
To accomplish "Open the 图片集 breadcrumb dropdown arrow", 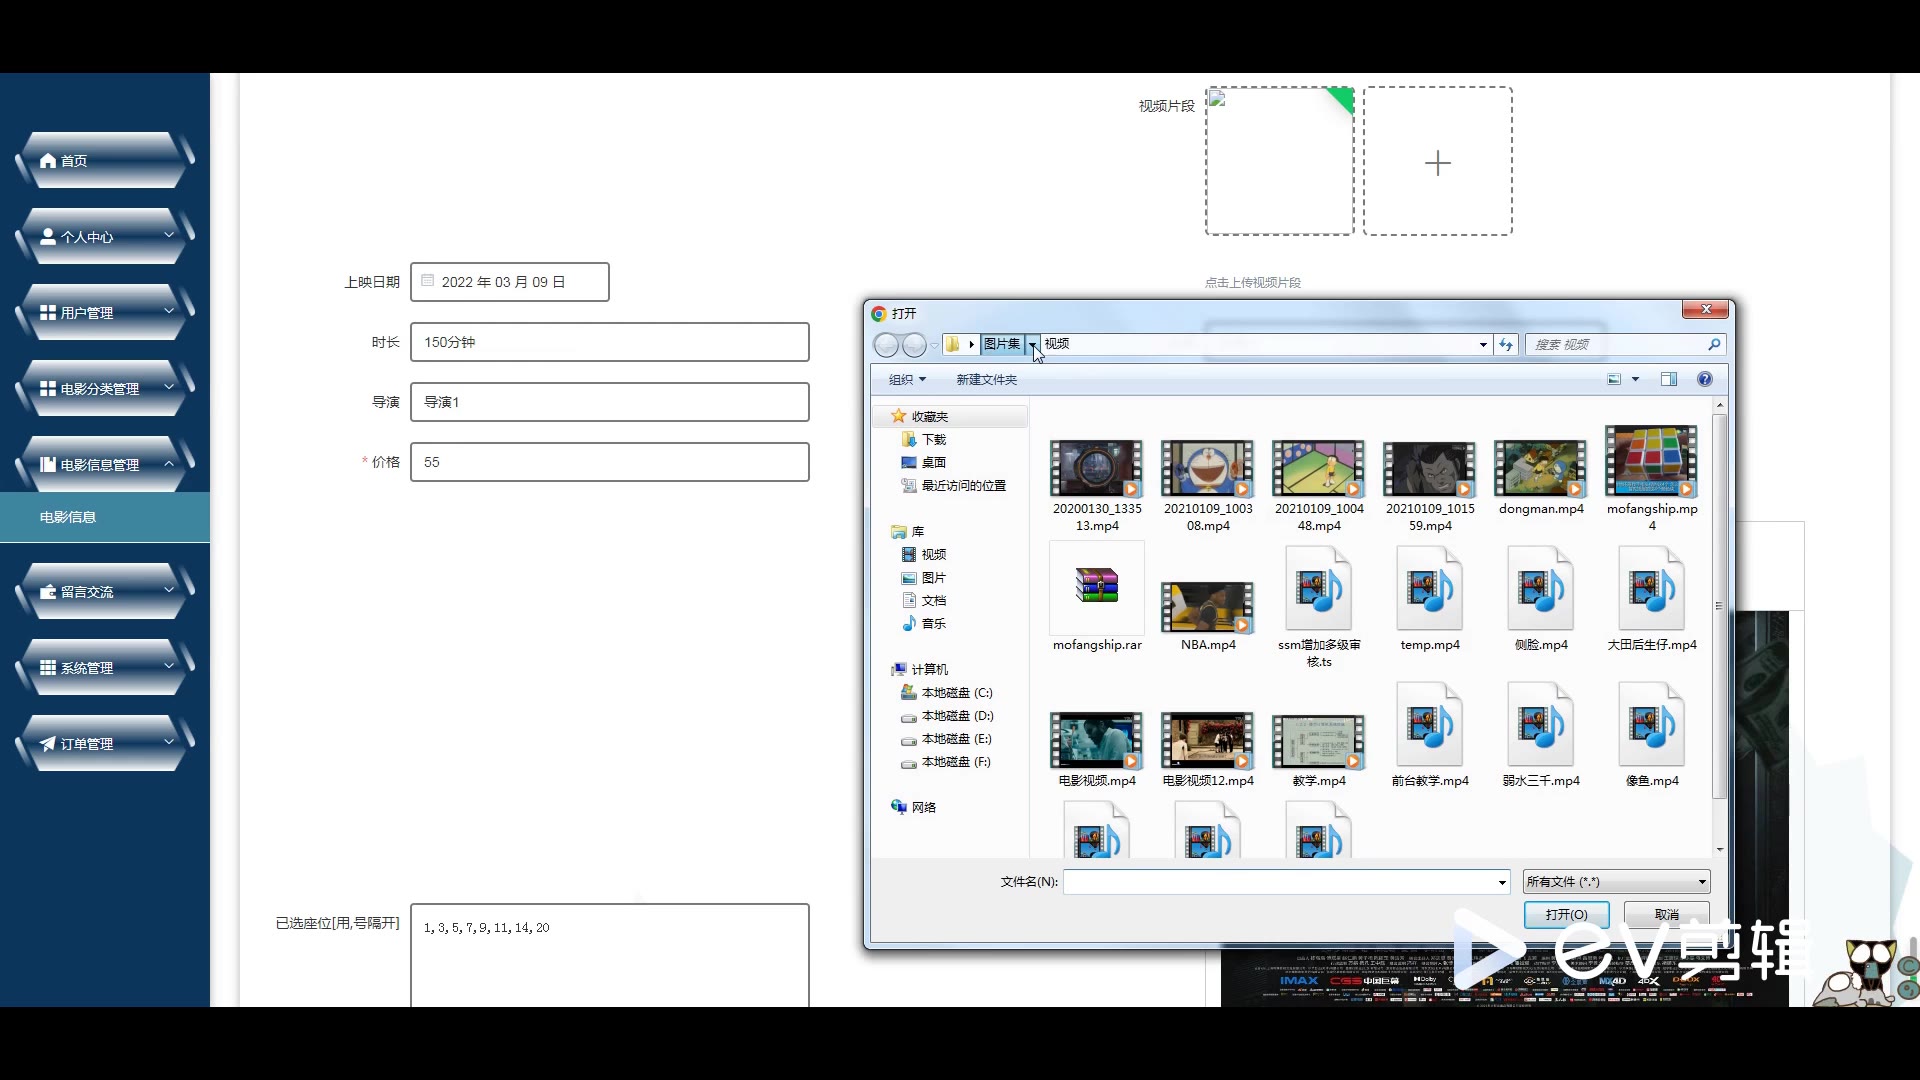I will pos(1032,344).
